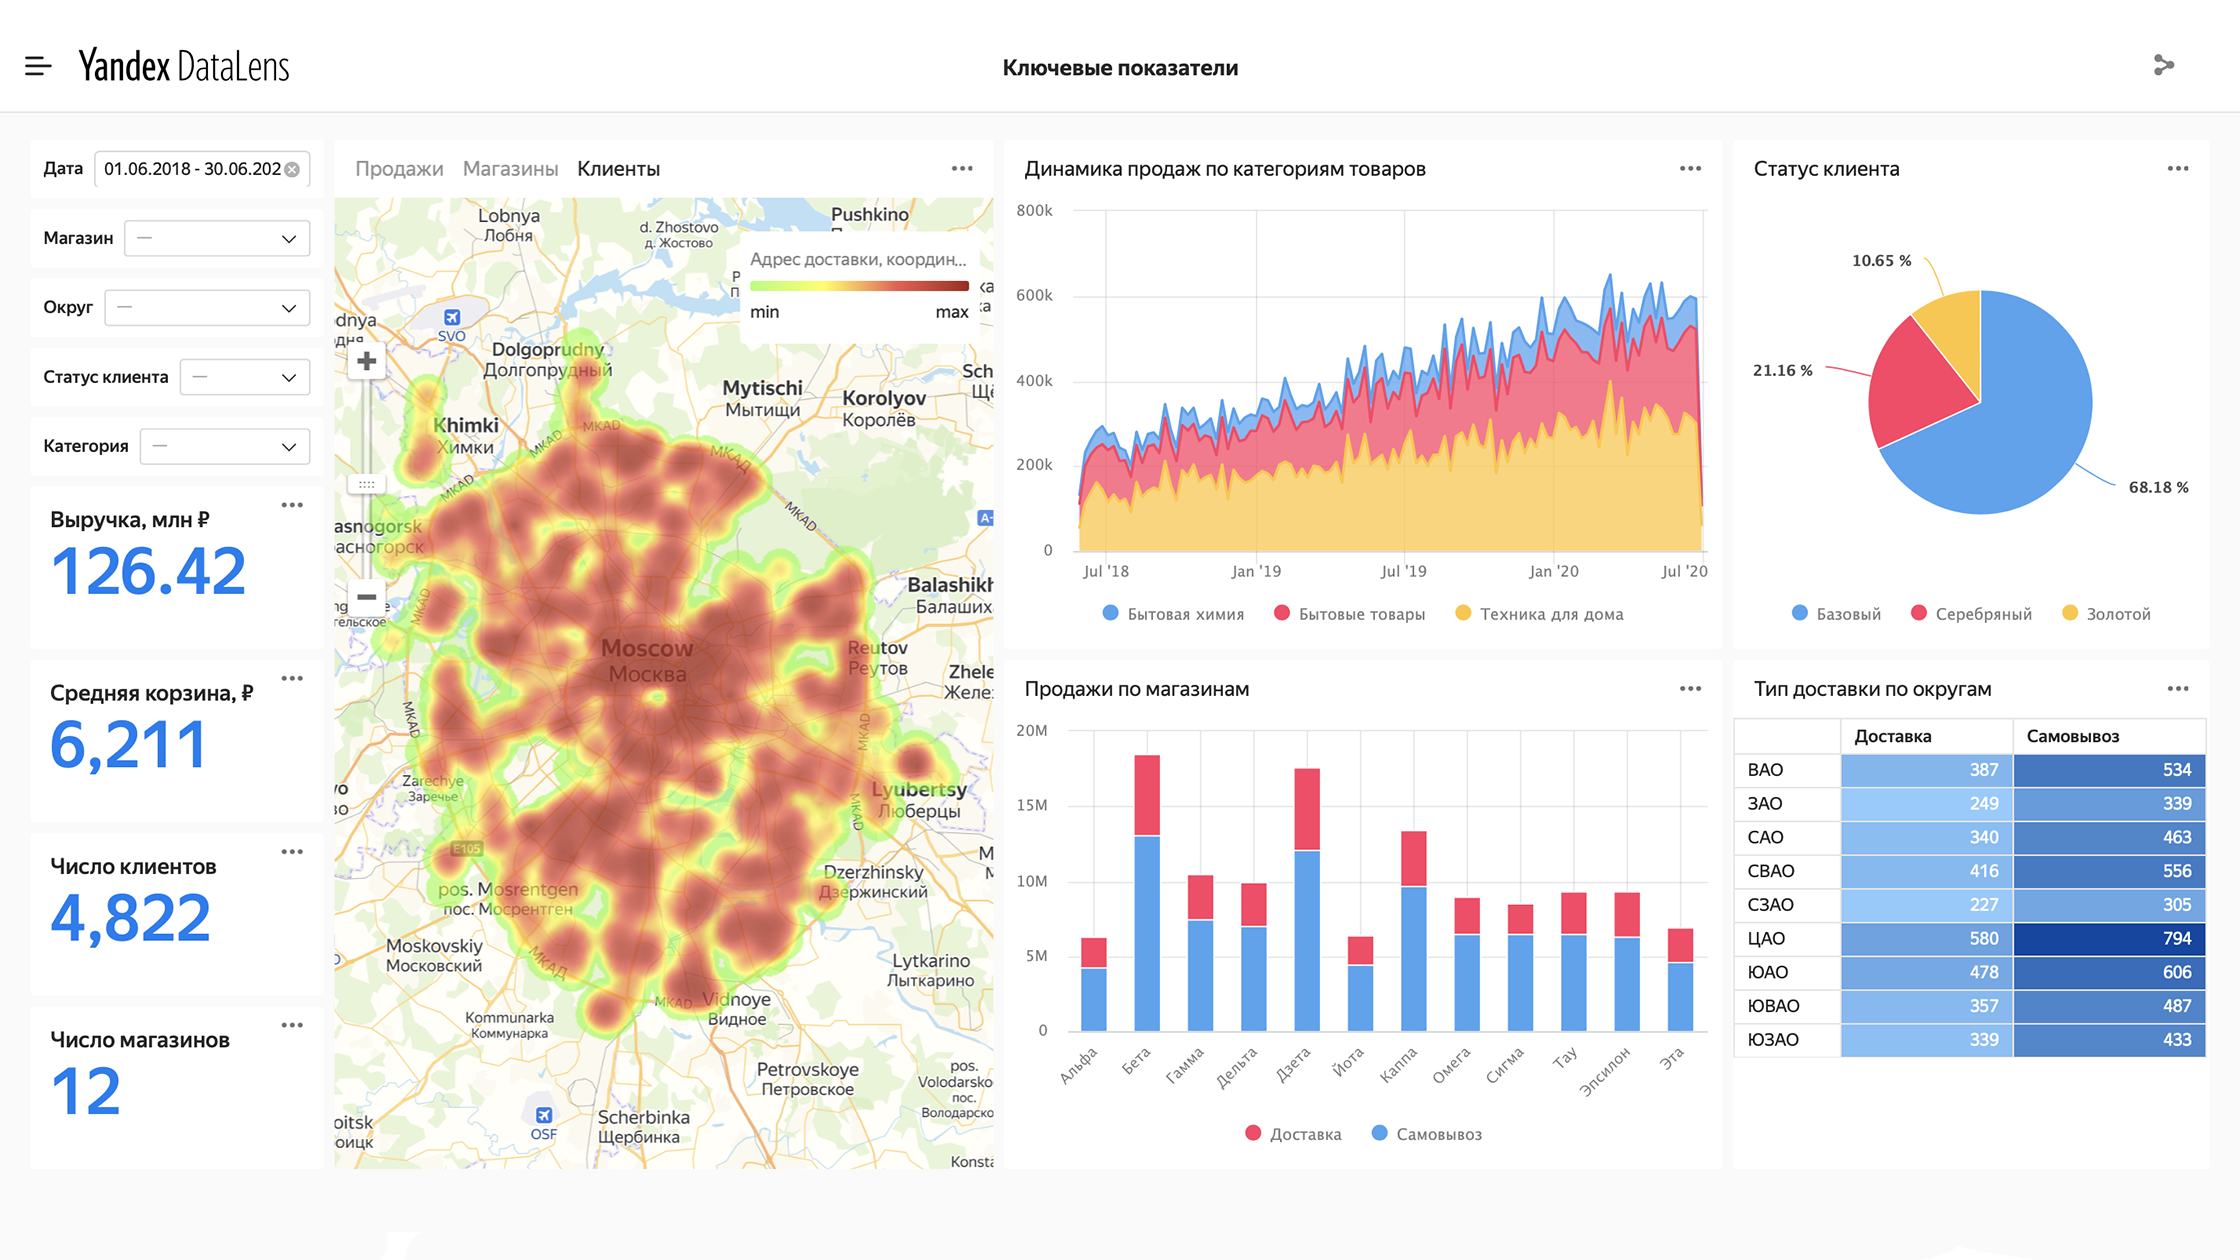Expand the Категория dropdown filter
Image resolution: width=2240 pixels, height=1260 pixels.
point(225,447)
